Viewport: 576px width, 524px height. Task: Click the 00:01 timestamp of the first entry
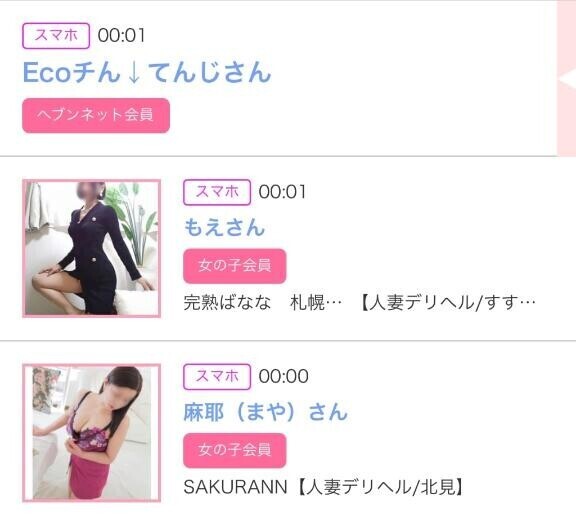pyautogui.click(x=122, y=36)
